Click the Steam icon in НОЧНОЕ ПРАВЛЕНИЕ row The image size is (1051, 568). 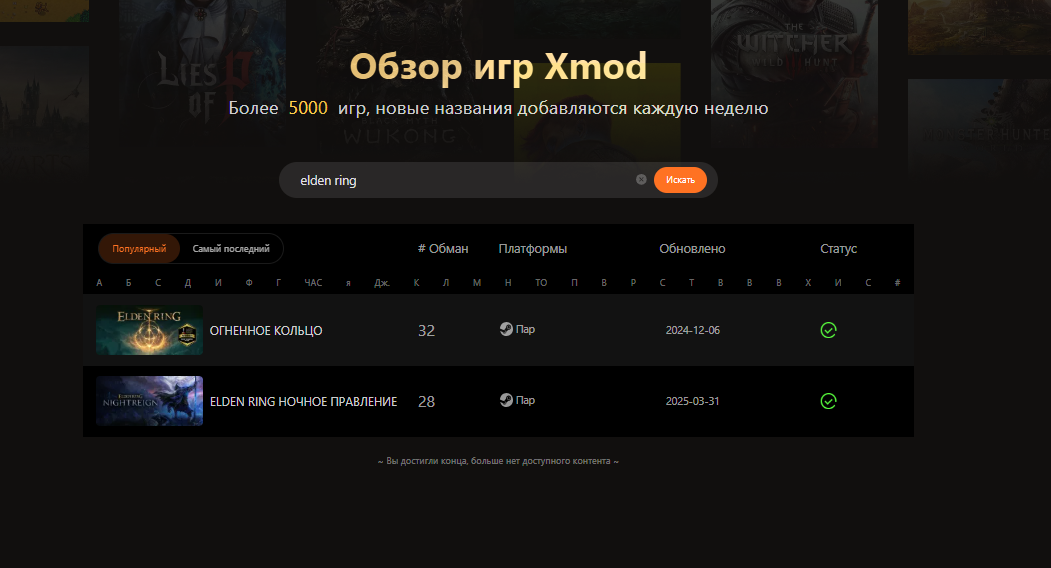tap(506, 400)
